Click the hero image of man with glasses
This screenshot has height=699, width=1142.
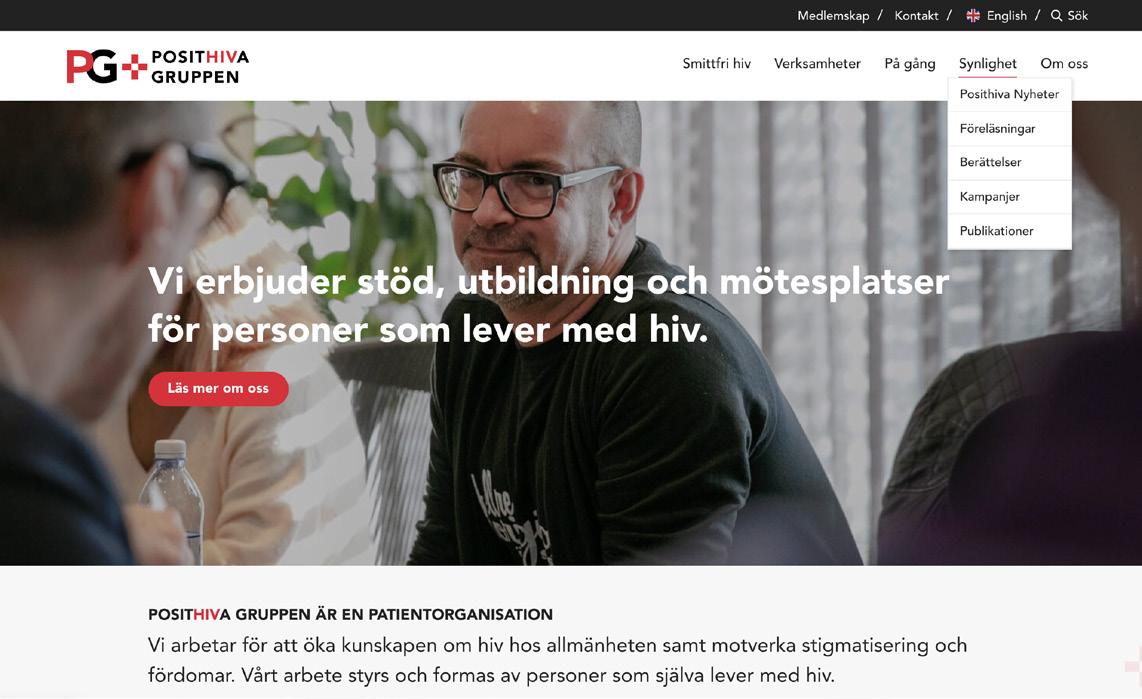click(x=571, y=333)
